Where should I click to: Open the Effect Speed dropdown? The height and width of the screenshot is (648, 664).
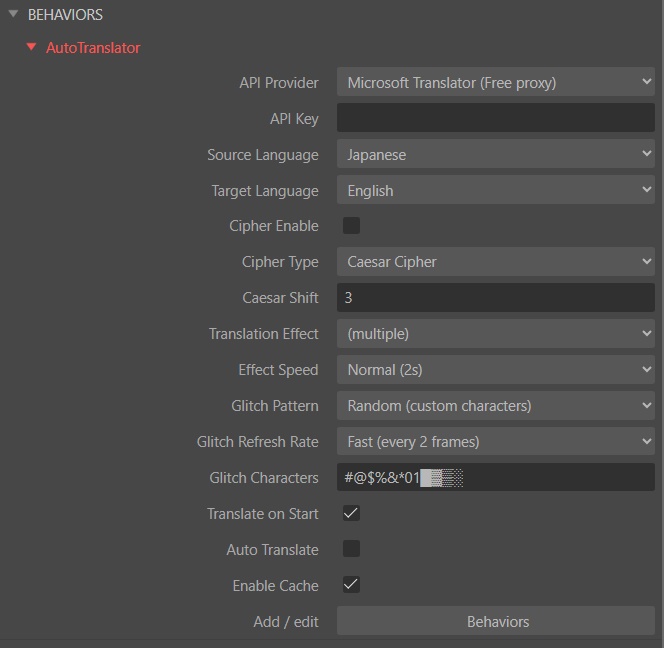(495, 370)
